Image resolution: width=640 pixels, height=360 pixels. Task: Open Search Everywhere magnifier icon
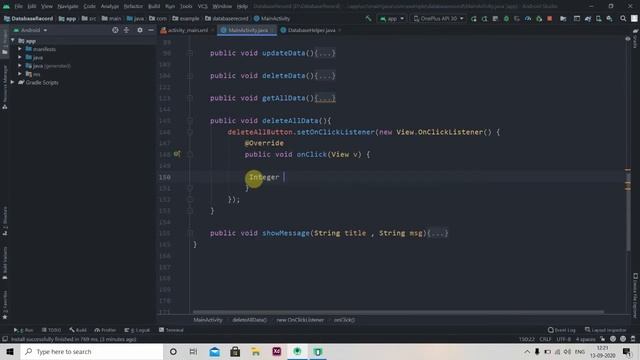tap(623, 18)
